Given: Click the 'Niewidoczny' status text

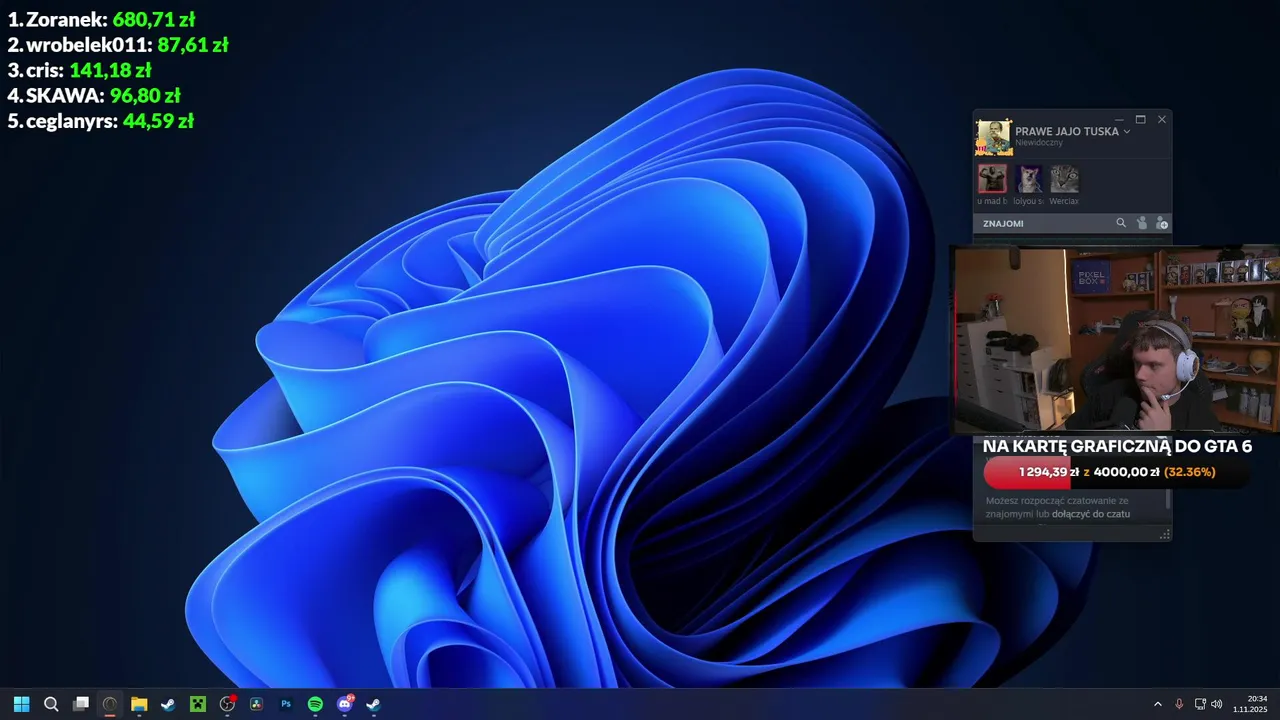Looking at the screenshot, I should click(x=1039, y=143).
